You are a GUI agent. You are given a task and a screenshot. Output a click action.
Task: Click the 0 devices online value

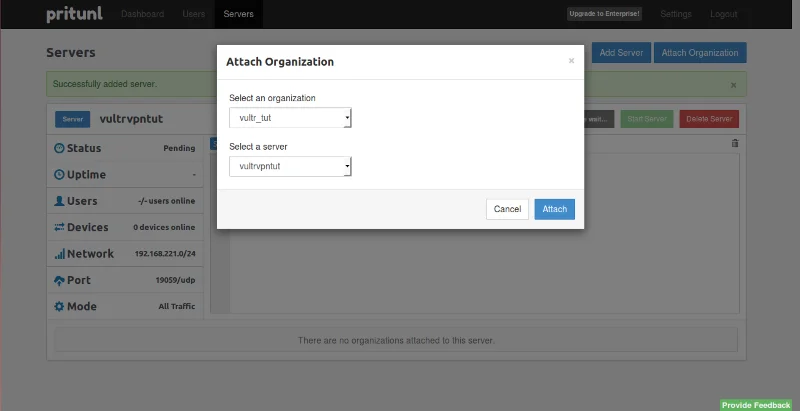(164, 227)
